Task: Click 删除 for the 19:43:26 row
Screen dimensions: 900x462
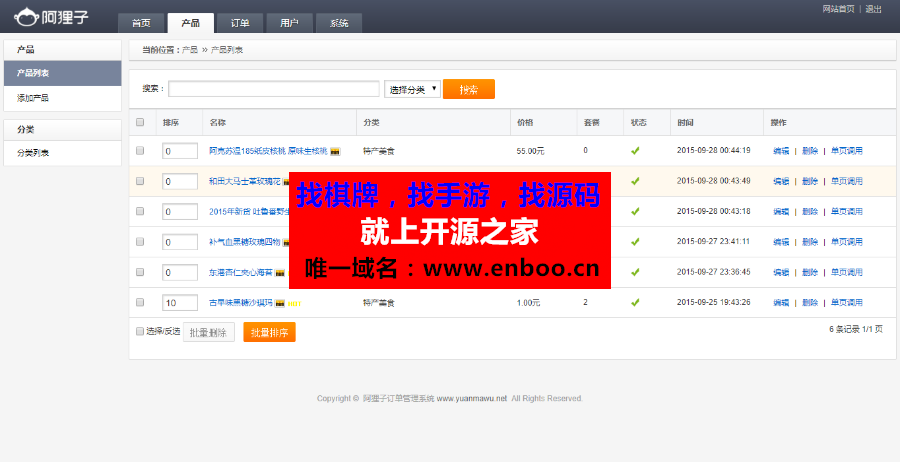Action: (810, 302)
